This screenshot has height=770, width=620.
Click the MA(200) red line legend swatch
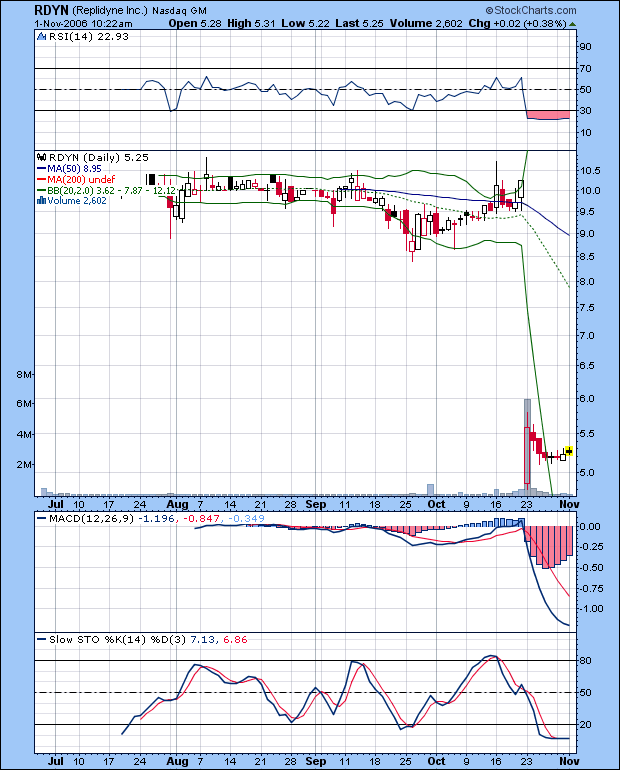(x=42, y=180)
